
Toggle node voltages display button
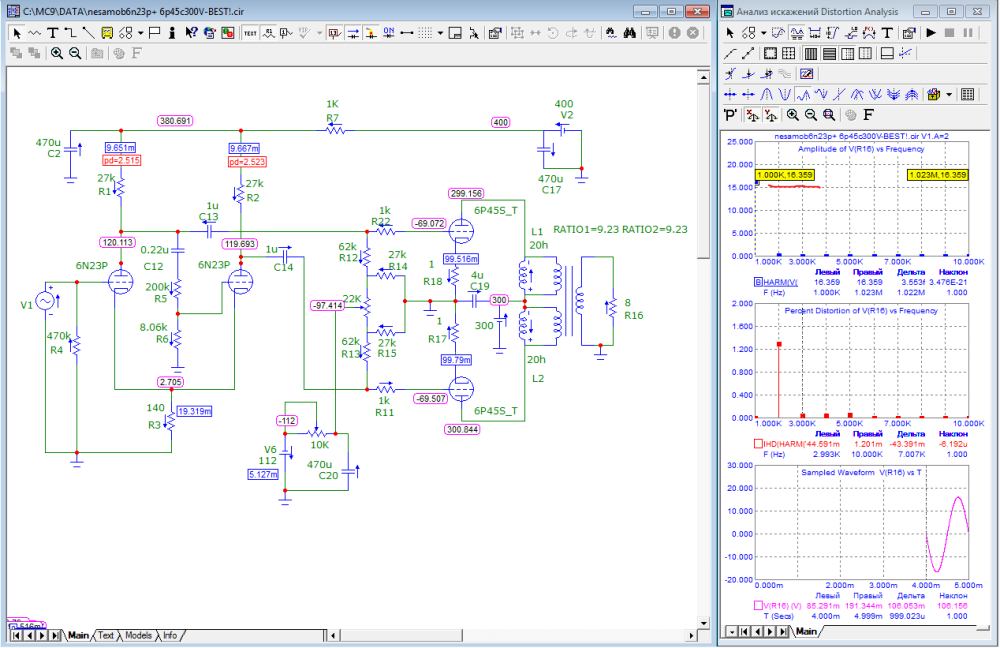tap(335, 32)
